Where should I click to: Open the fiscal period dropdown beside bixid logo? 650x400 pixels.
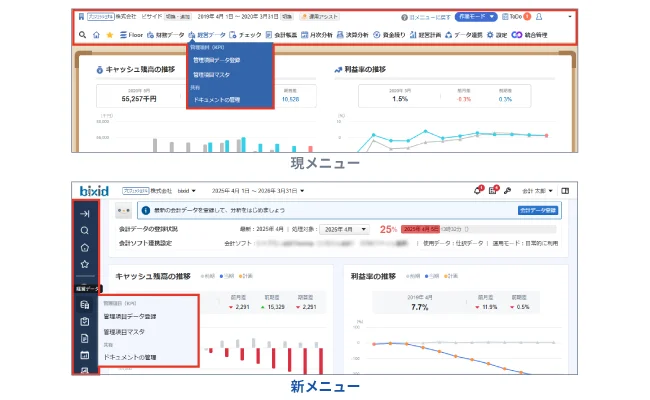tap(258, 191)
